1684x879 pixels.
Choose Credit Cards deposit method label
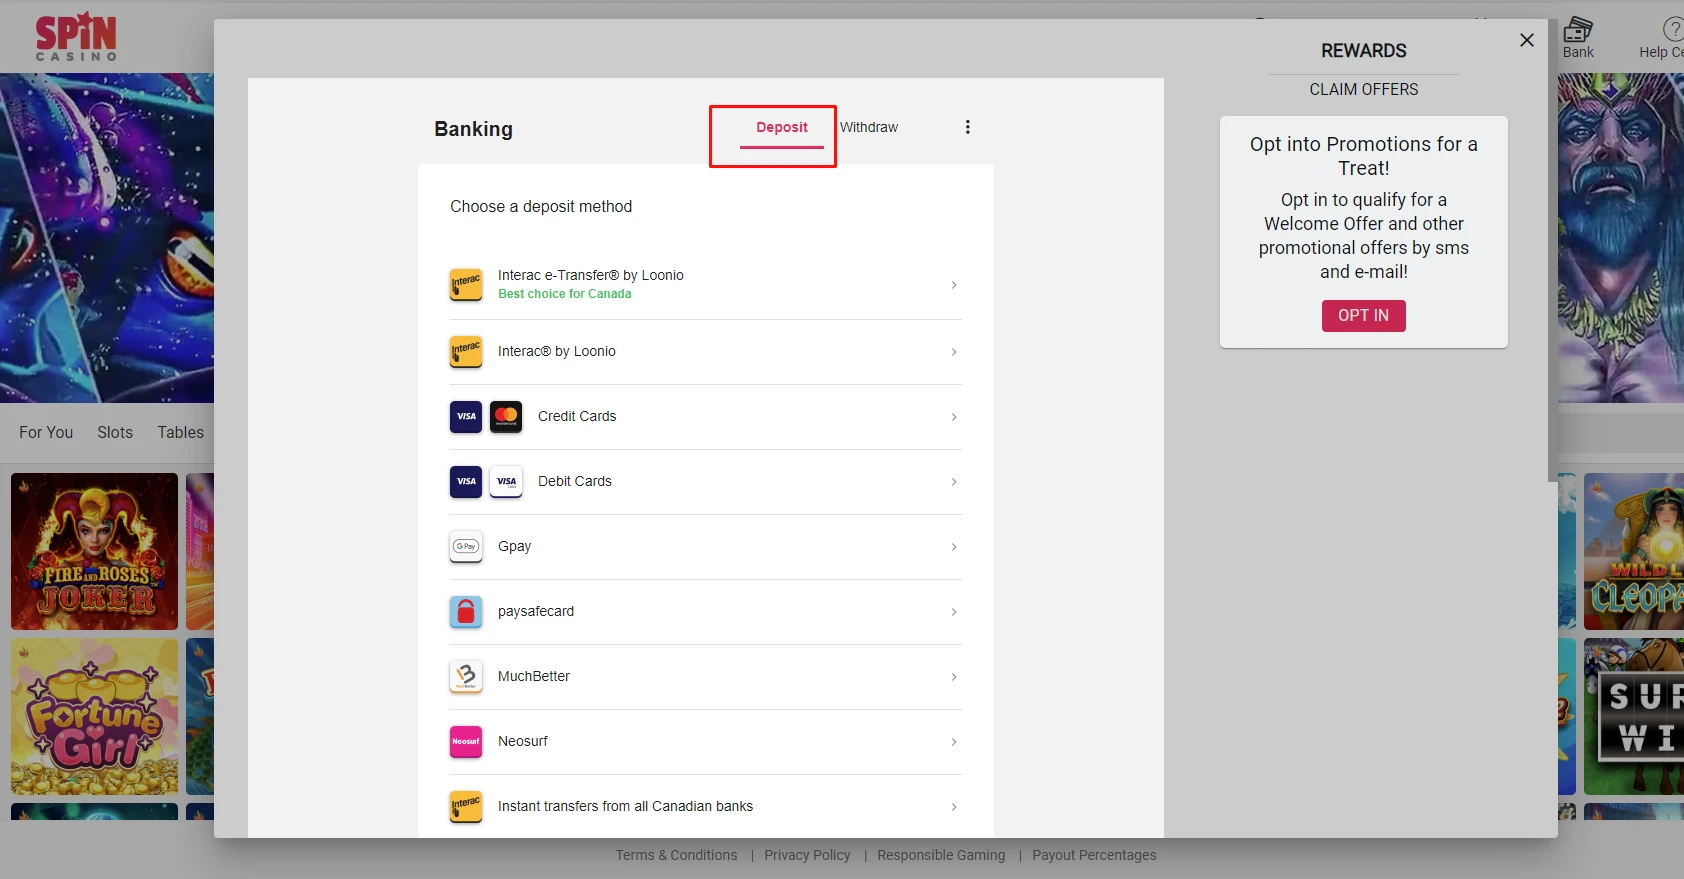(577, 417)
